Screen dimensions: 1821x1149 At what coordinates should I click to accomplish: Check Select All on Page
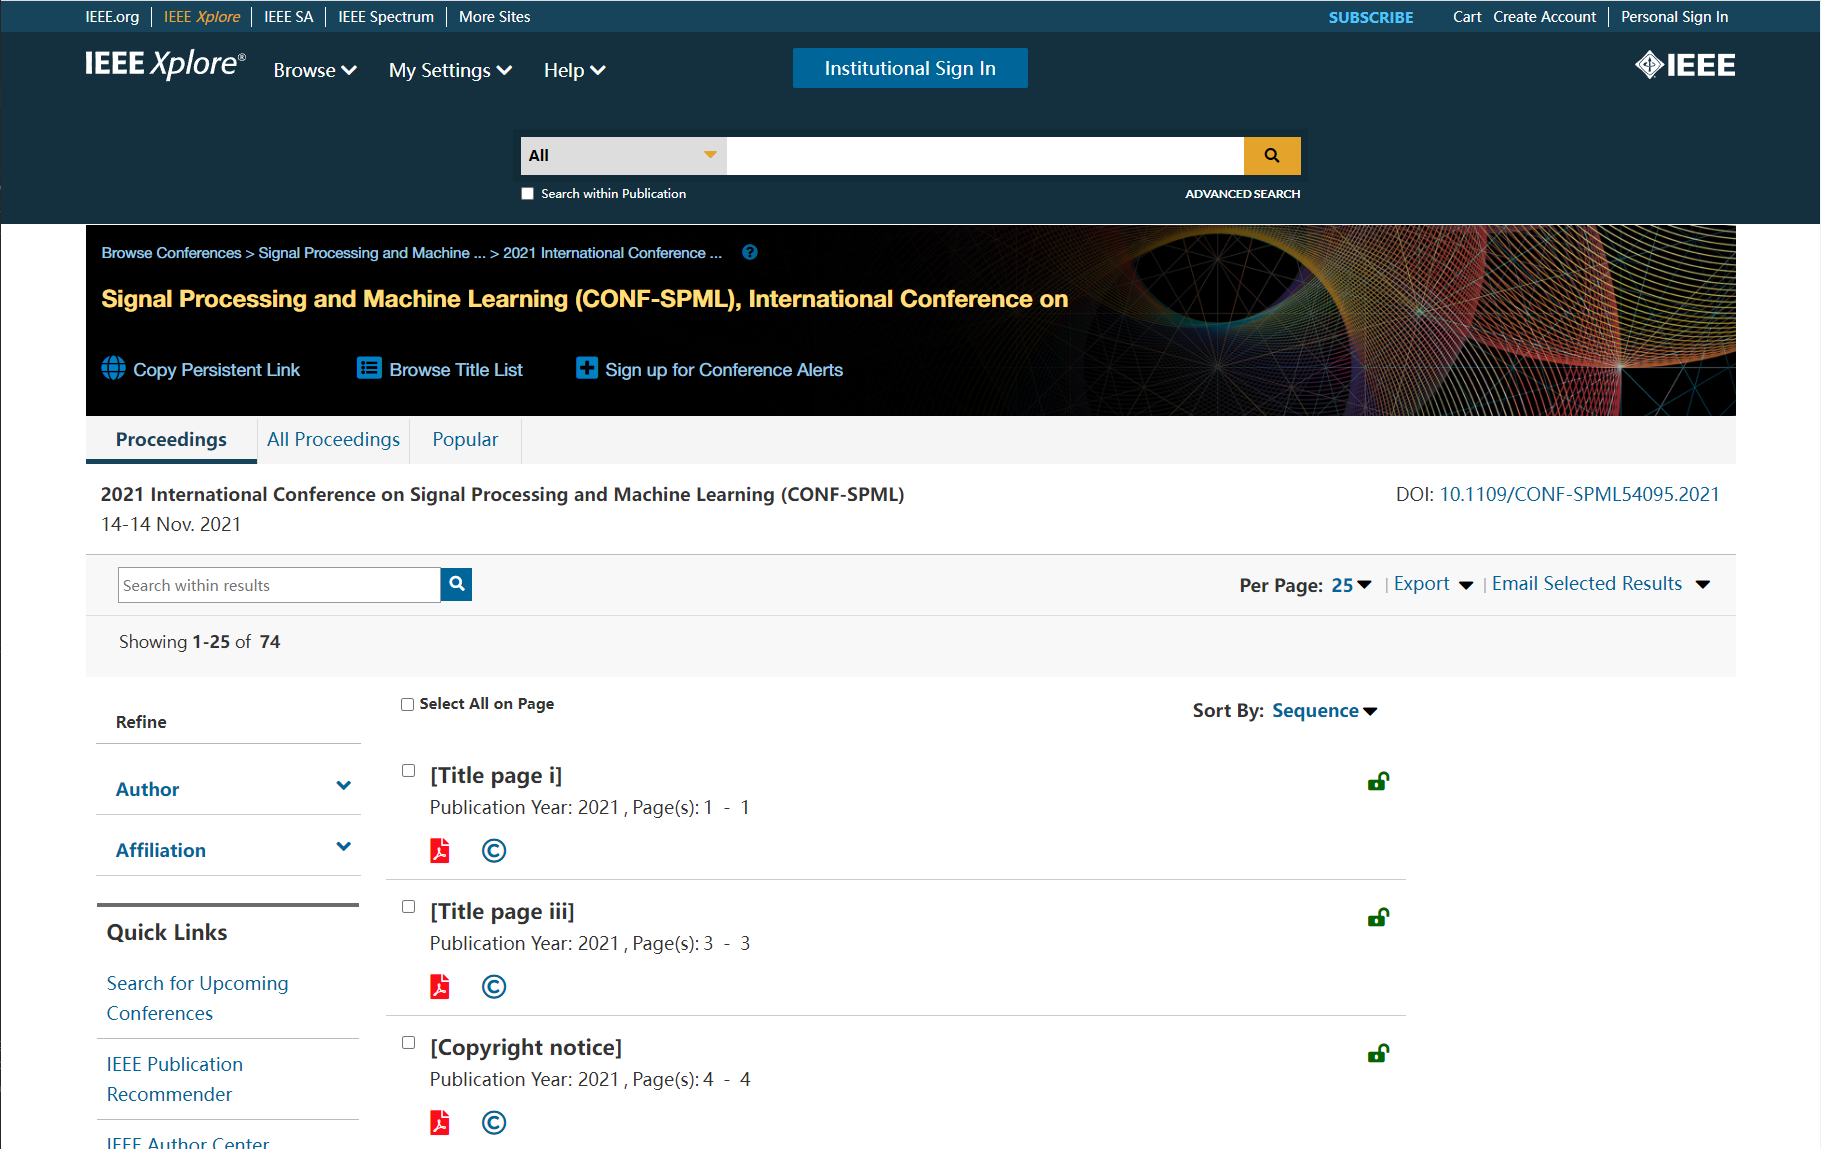click(407, 704)
